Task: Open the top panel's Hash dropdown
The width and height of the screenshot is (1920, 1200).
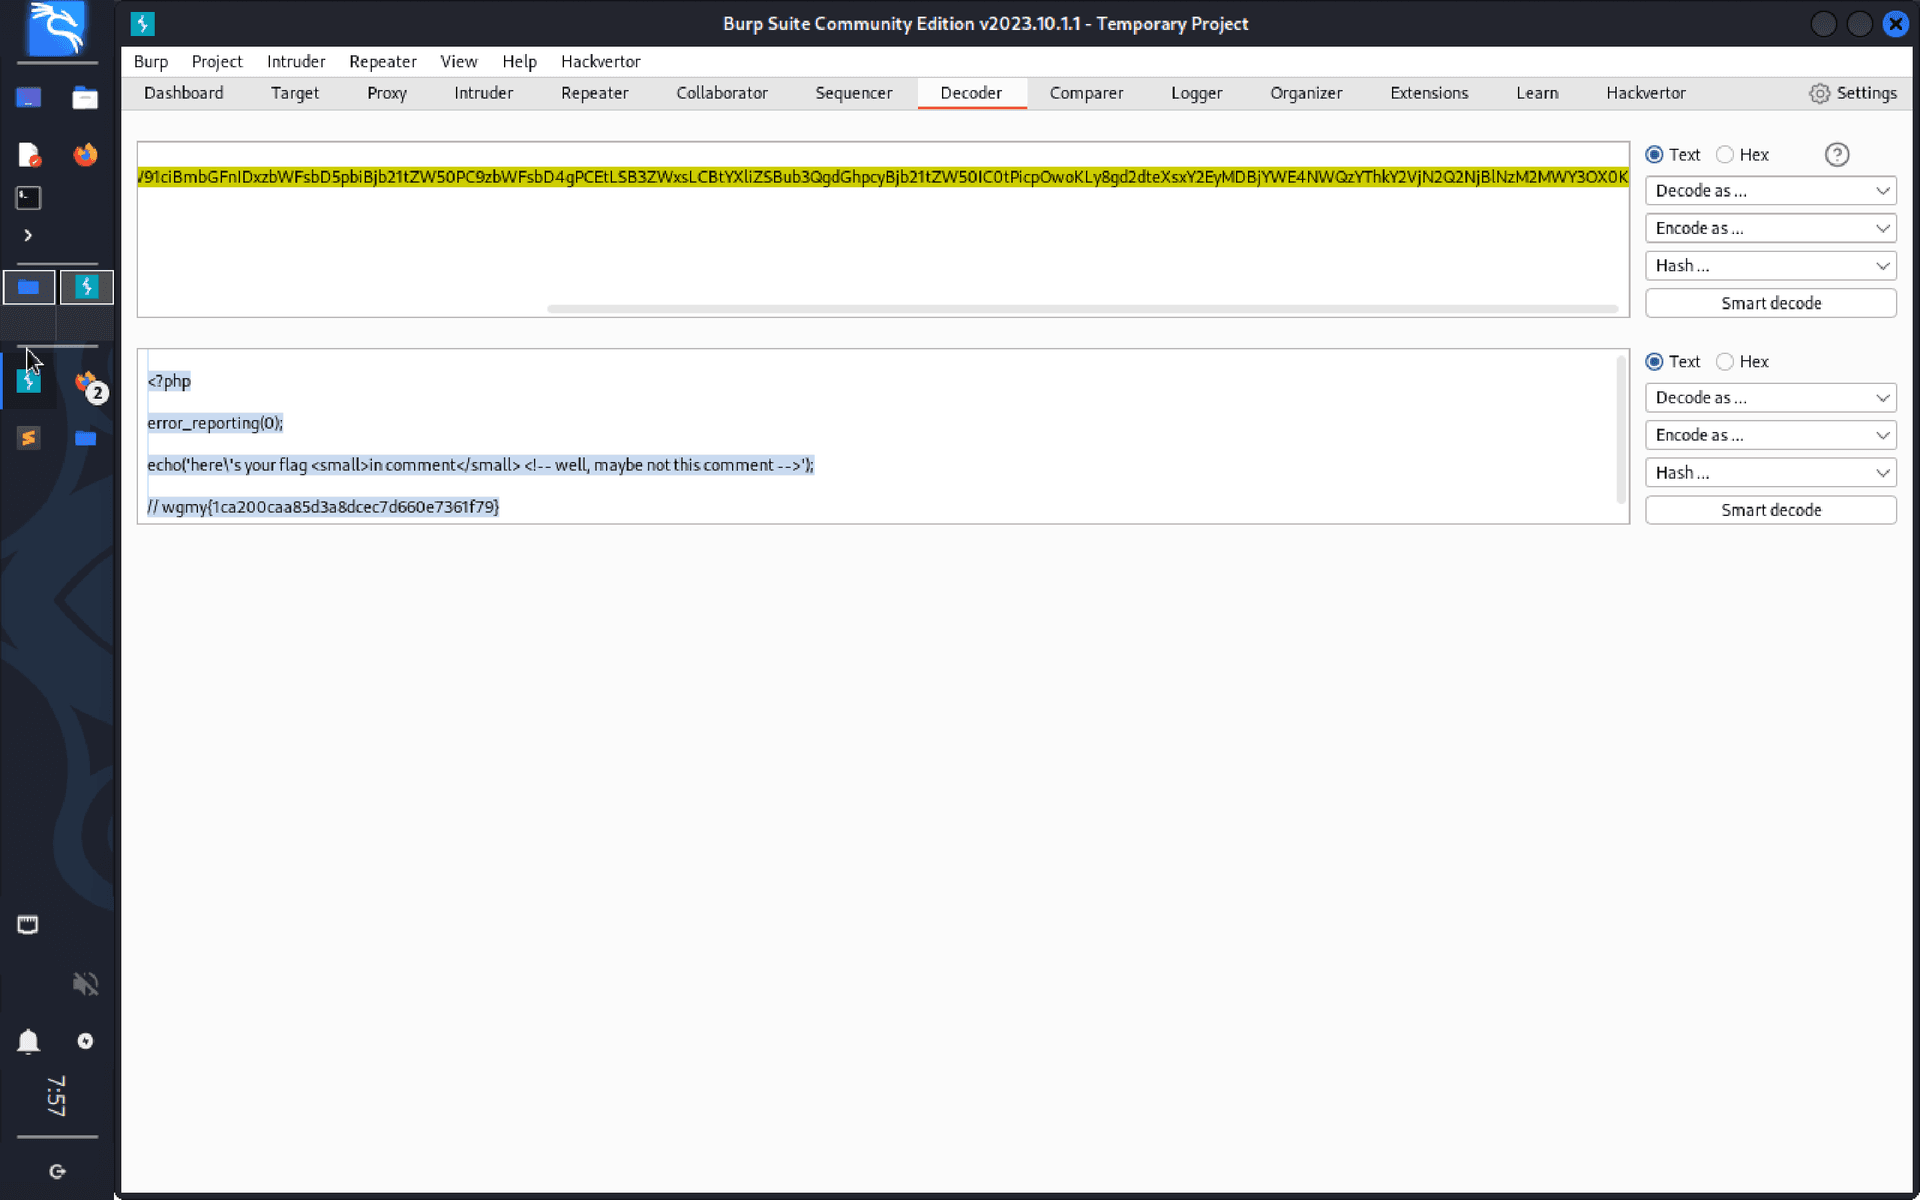Action: [1770, 265]
